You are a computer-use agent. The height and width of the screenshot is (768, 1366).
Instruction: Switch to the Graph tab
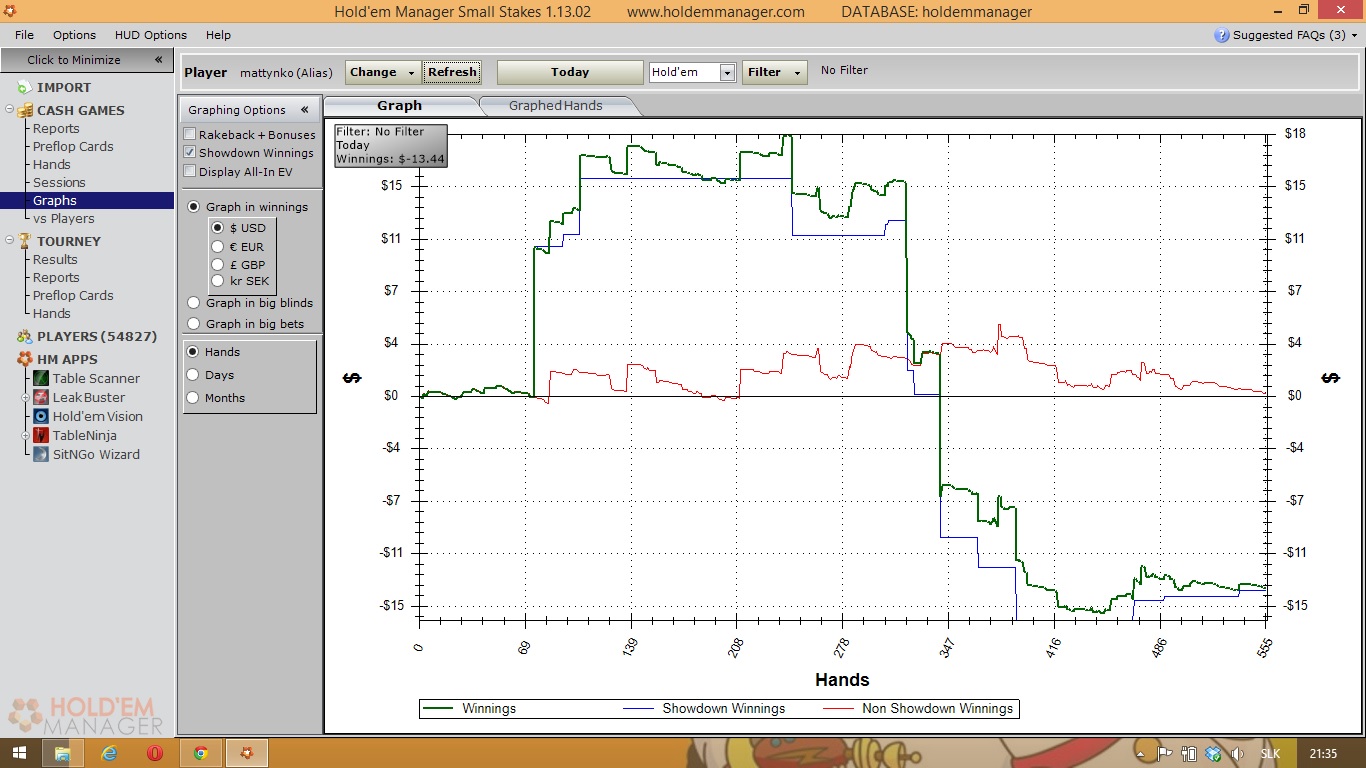coord(400,105)
